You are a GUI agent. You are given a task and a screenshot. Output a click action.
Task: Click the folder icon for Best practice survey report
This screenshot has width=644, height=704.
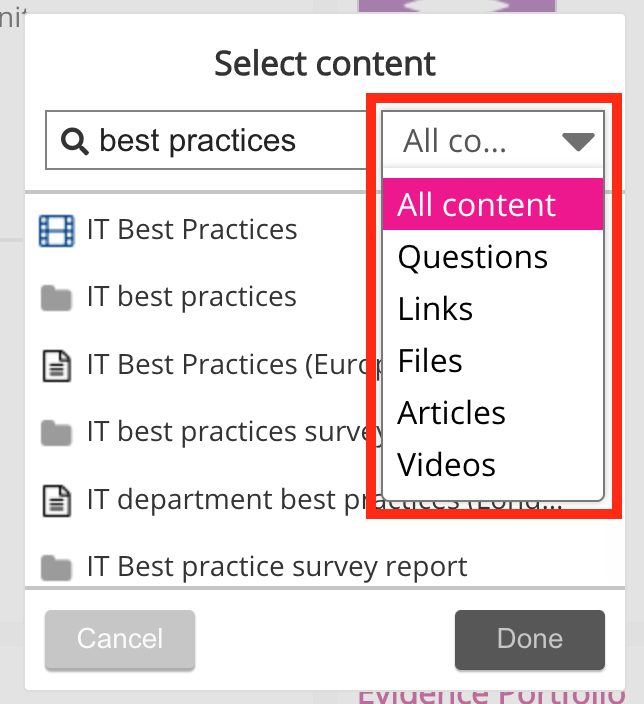[x=57, y=568]
